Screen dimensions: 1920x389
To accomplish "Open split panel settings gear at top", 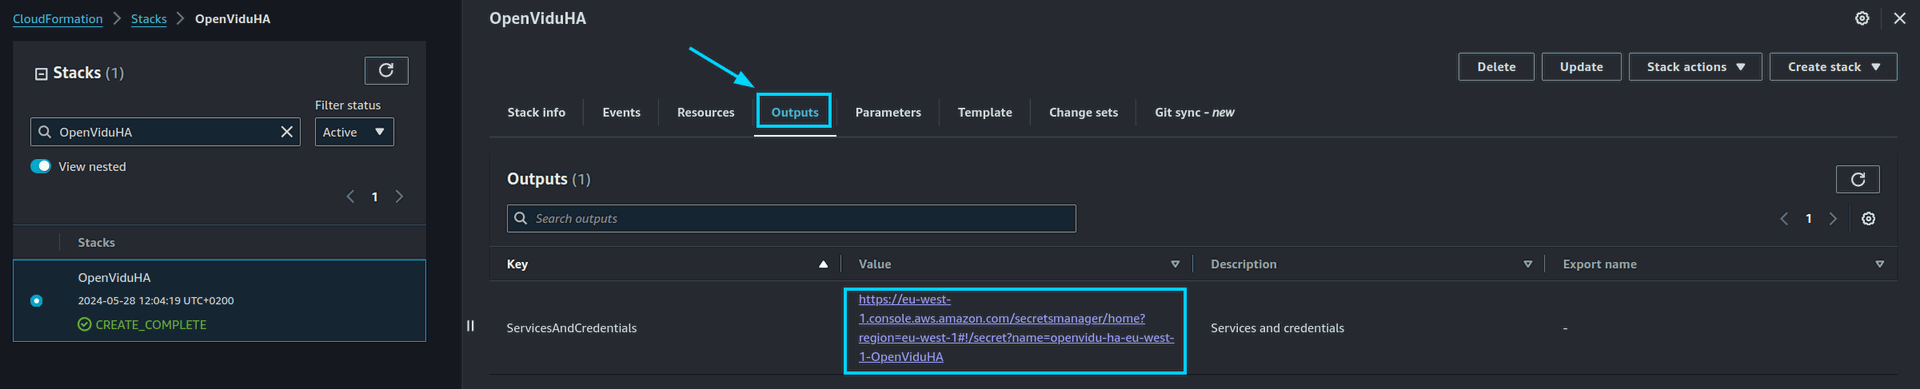I will point(1862,18).
